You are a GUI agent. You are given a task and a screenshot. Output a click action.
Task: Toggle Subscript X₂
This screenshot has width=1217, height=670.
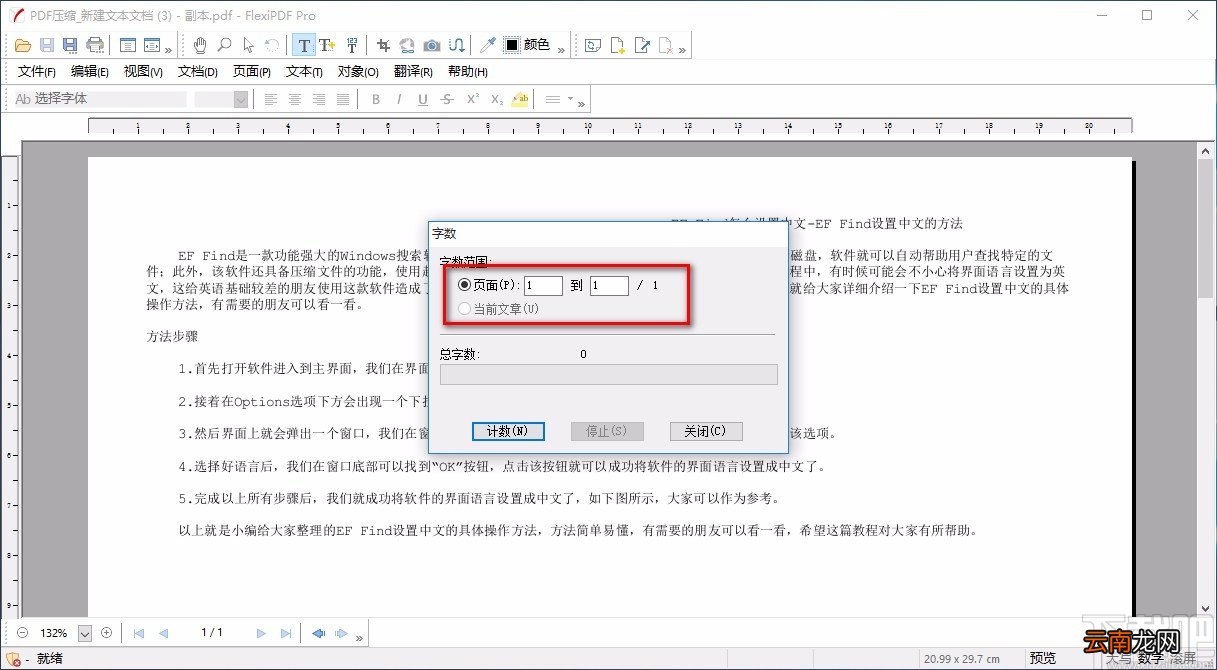pyautogui.click(x=496, y=99)
